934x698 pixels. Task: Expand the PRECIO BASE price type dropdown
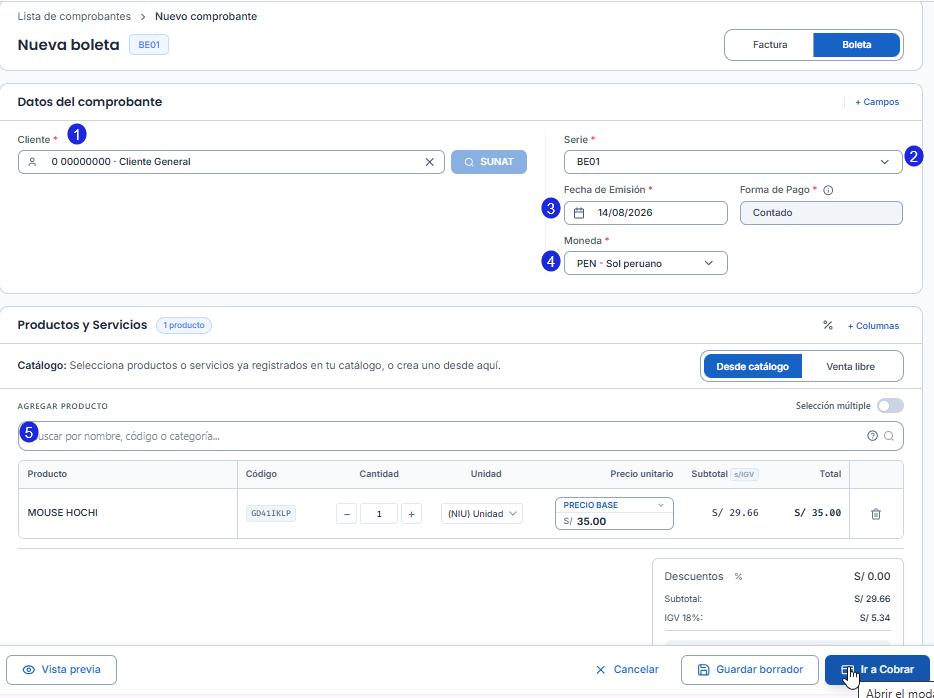614,505
